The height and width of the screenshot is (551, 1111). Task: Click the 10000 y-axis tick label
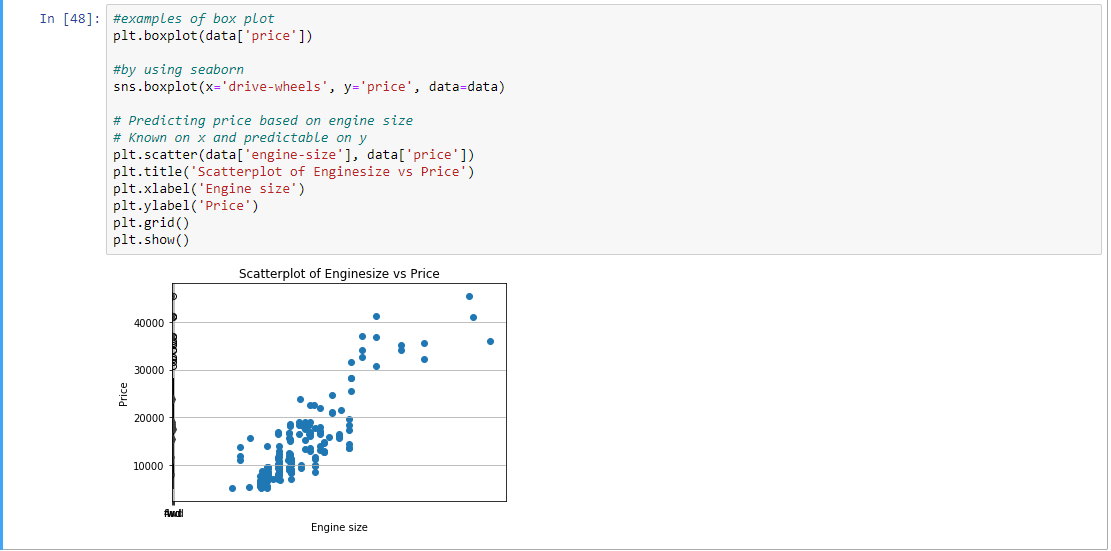pyautogui.click(x=148, y=466)
